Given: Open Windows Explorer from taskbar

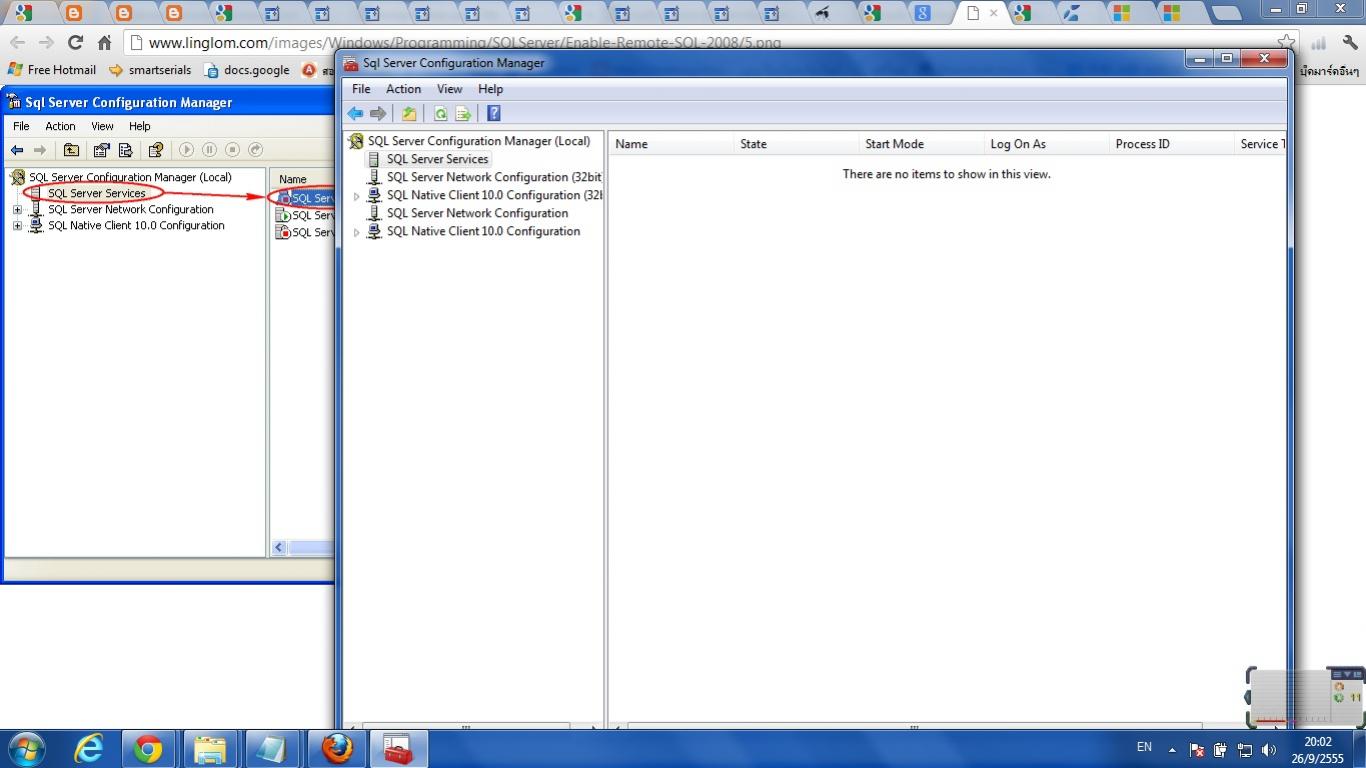Looking at the screenshot, I should [210, 748].
